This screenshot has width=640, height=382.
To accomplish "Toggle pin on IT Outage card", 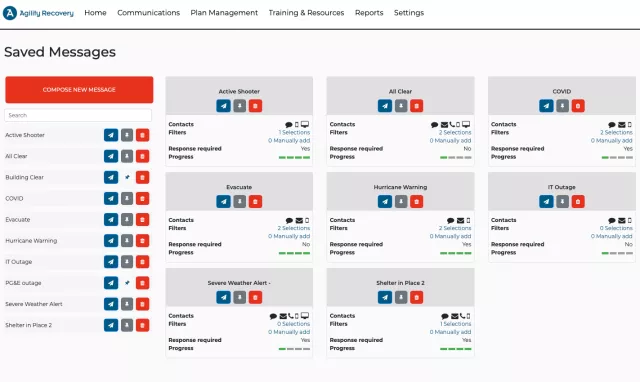I will [x=562, y=202].
